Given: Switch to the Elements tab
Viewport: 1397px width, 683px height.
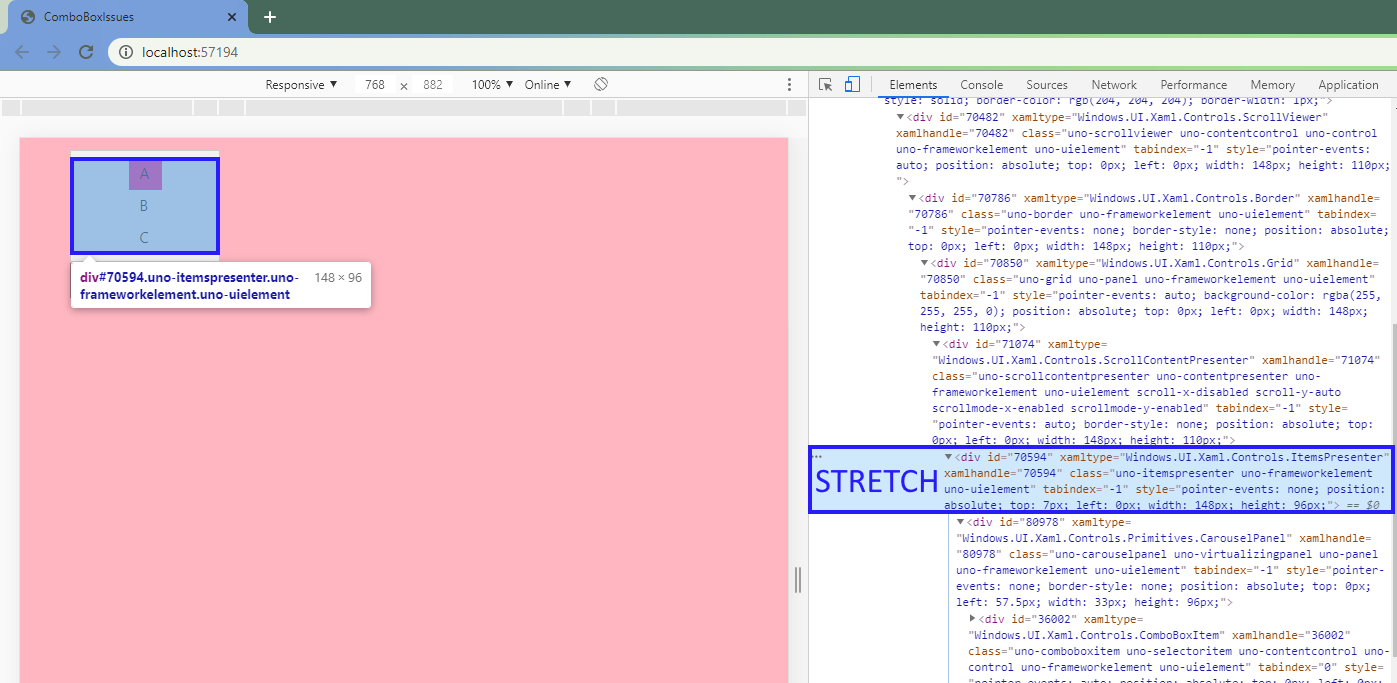Looking at the screenshot, I should pyautogui.click(x=913, y=85).
